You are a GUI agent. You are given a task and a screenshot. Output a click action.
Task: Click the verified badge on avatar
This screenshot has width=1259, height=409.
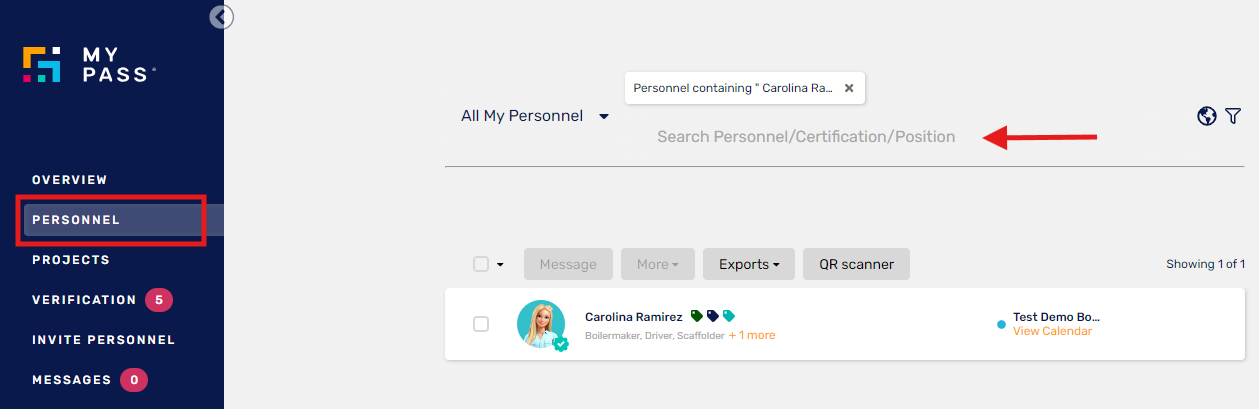(x=561, y=344)
